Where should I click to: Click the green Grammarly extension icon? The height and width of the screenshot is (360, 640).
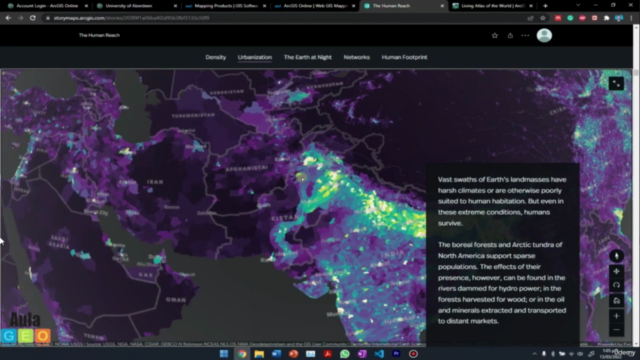coord(570,18)
